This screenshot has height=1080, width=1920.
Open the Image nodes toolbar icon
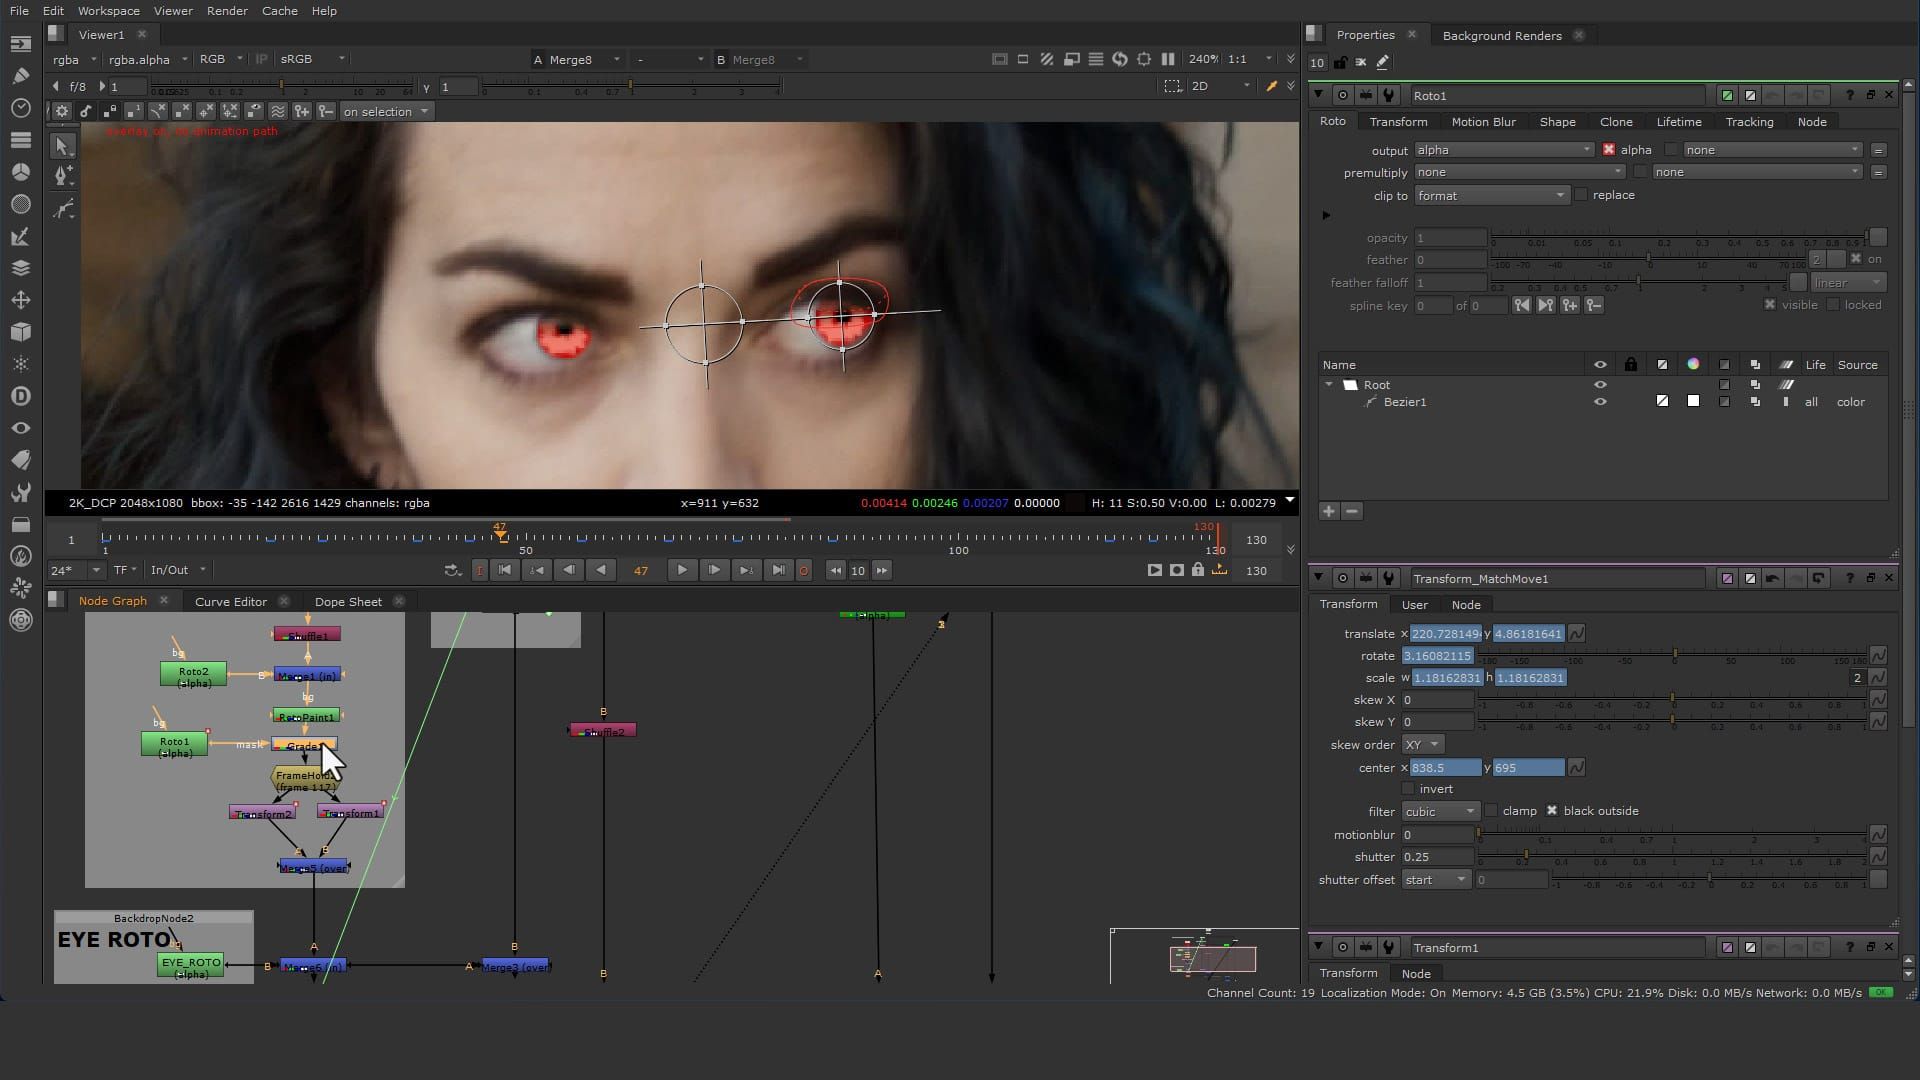(x=20, y=44)
